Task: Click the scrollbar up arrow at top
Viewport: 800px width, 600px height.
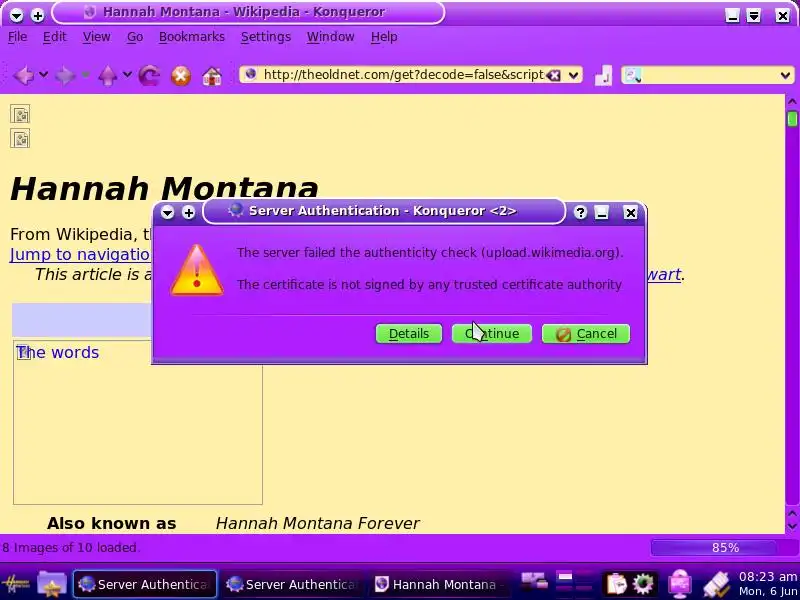Action: tap(792, 102)
